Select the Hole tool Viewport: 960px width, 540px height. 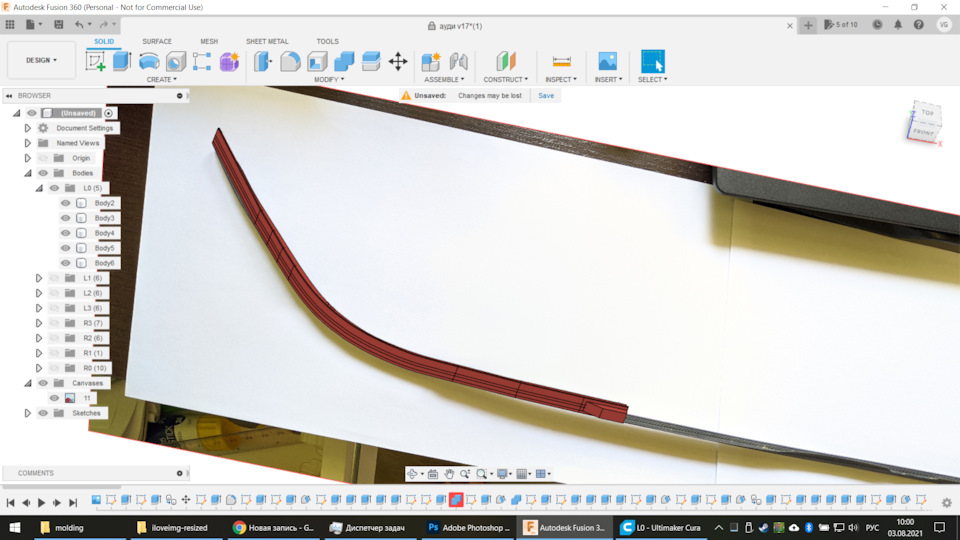pyautogui.click(x=176, y=61)
